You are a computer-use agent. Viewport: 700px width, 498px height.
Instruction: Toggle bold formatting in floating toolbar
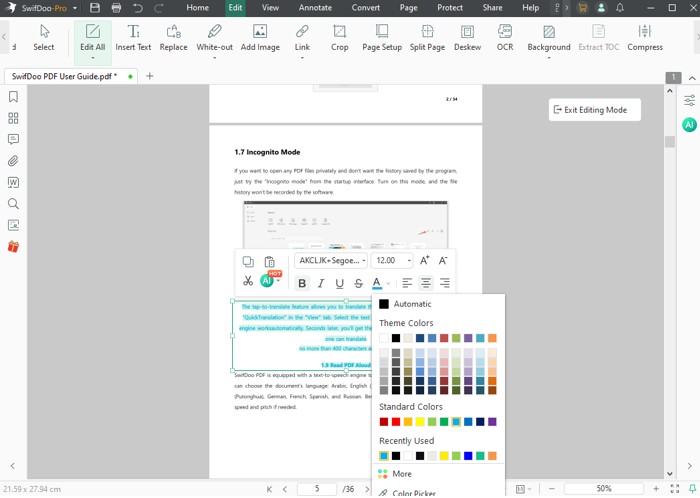click(x=302, y=284)
